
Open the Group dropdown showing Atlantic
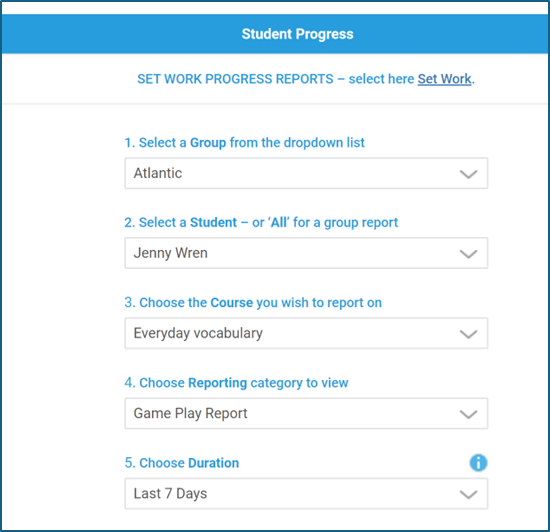306,173
